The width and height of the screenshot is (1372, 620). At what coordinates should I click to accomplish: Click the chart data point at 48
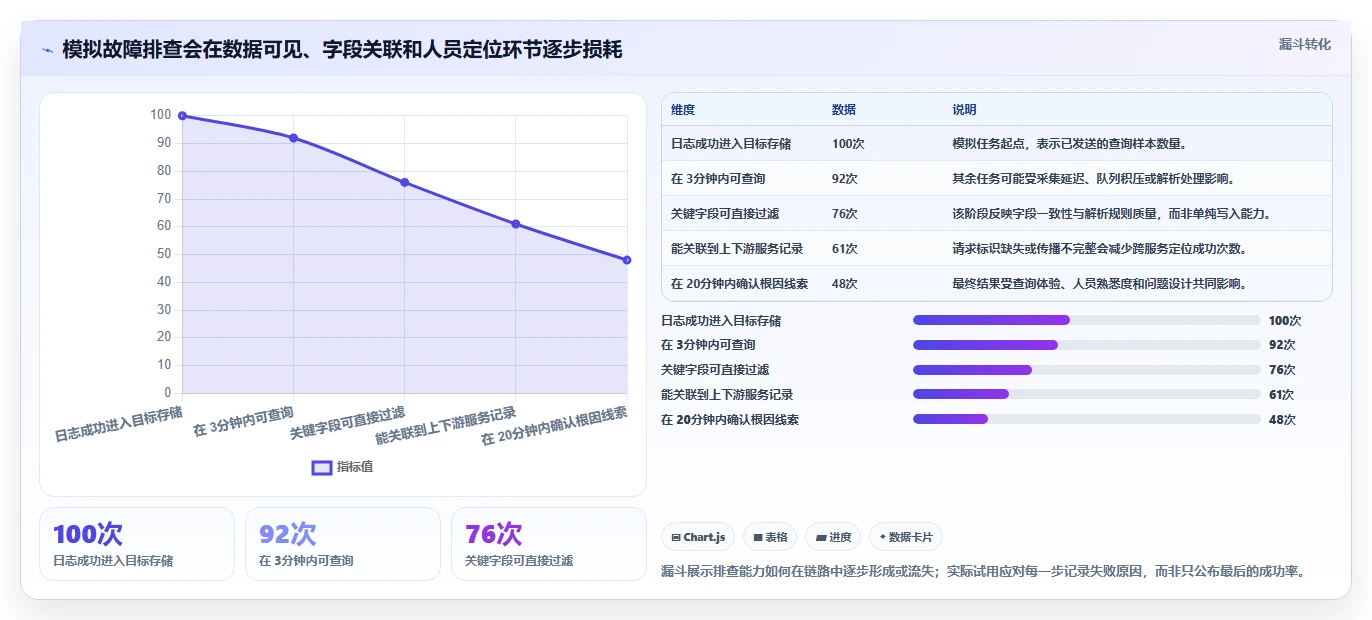tap(627, 260)
